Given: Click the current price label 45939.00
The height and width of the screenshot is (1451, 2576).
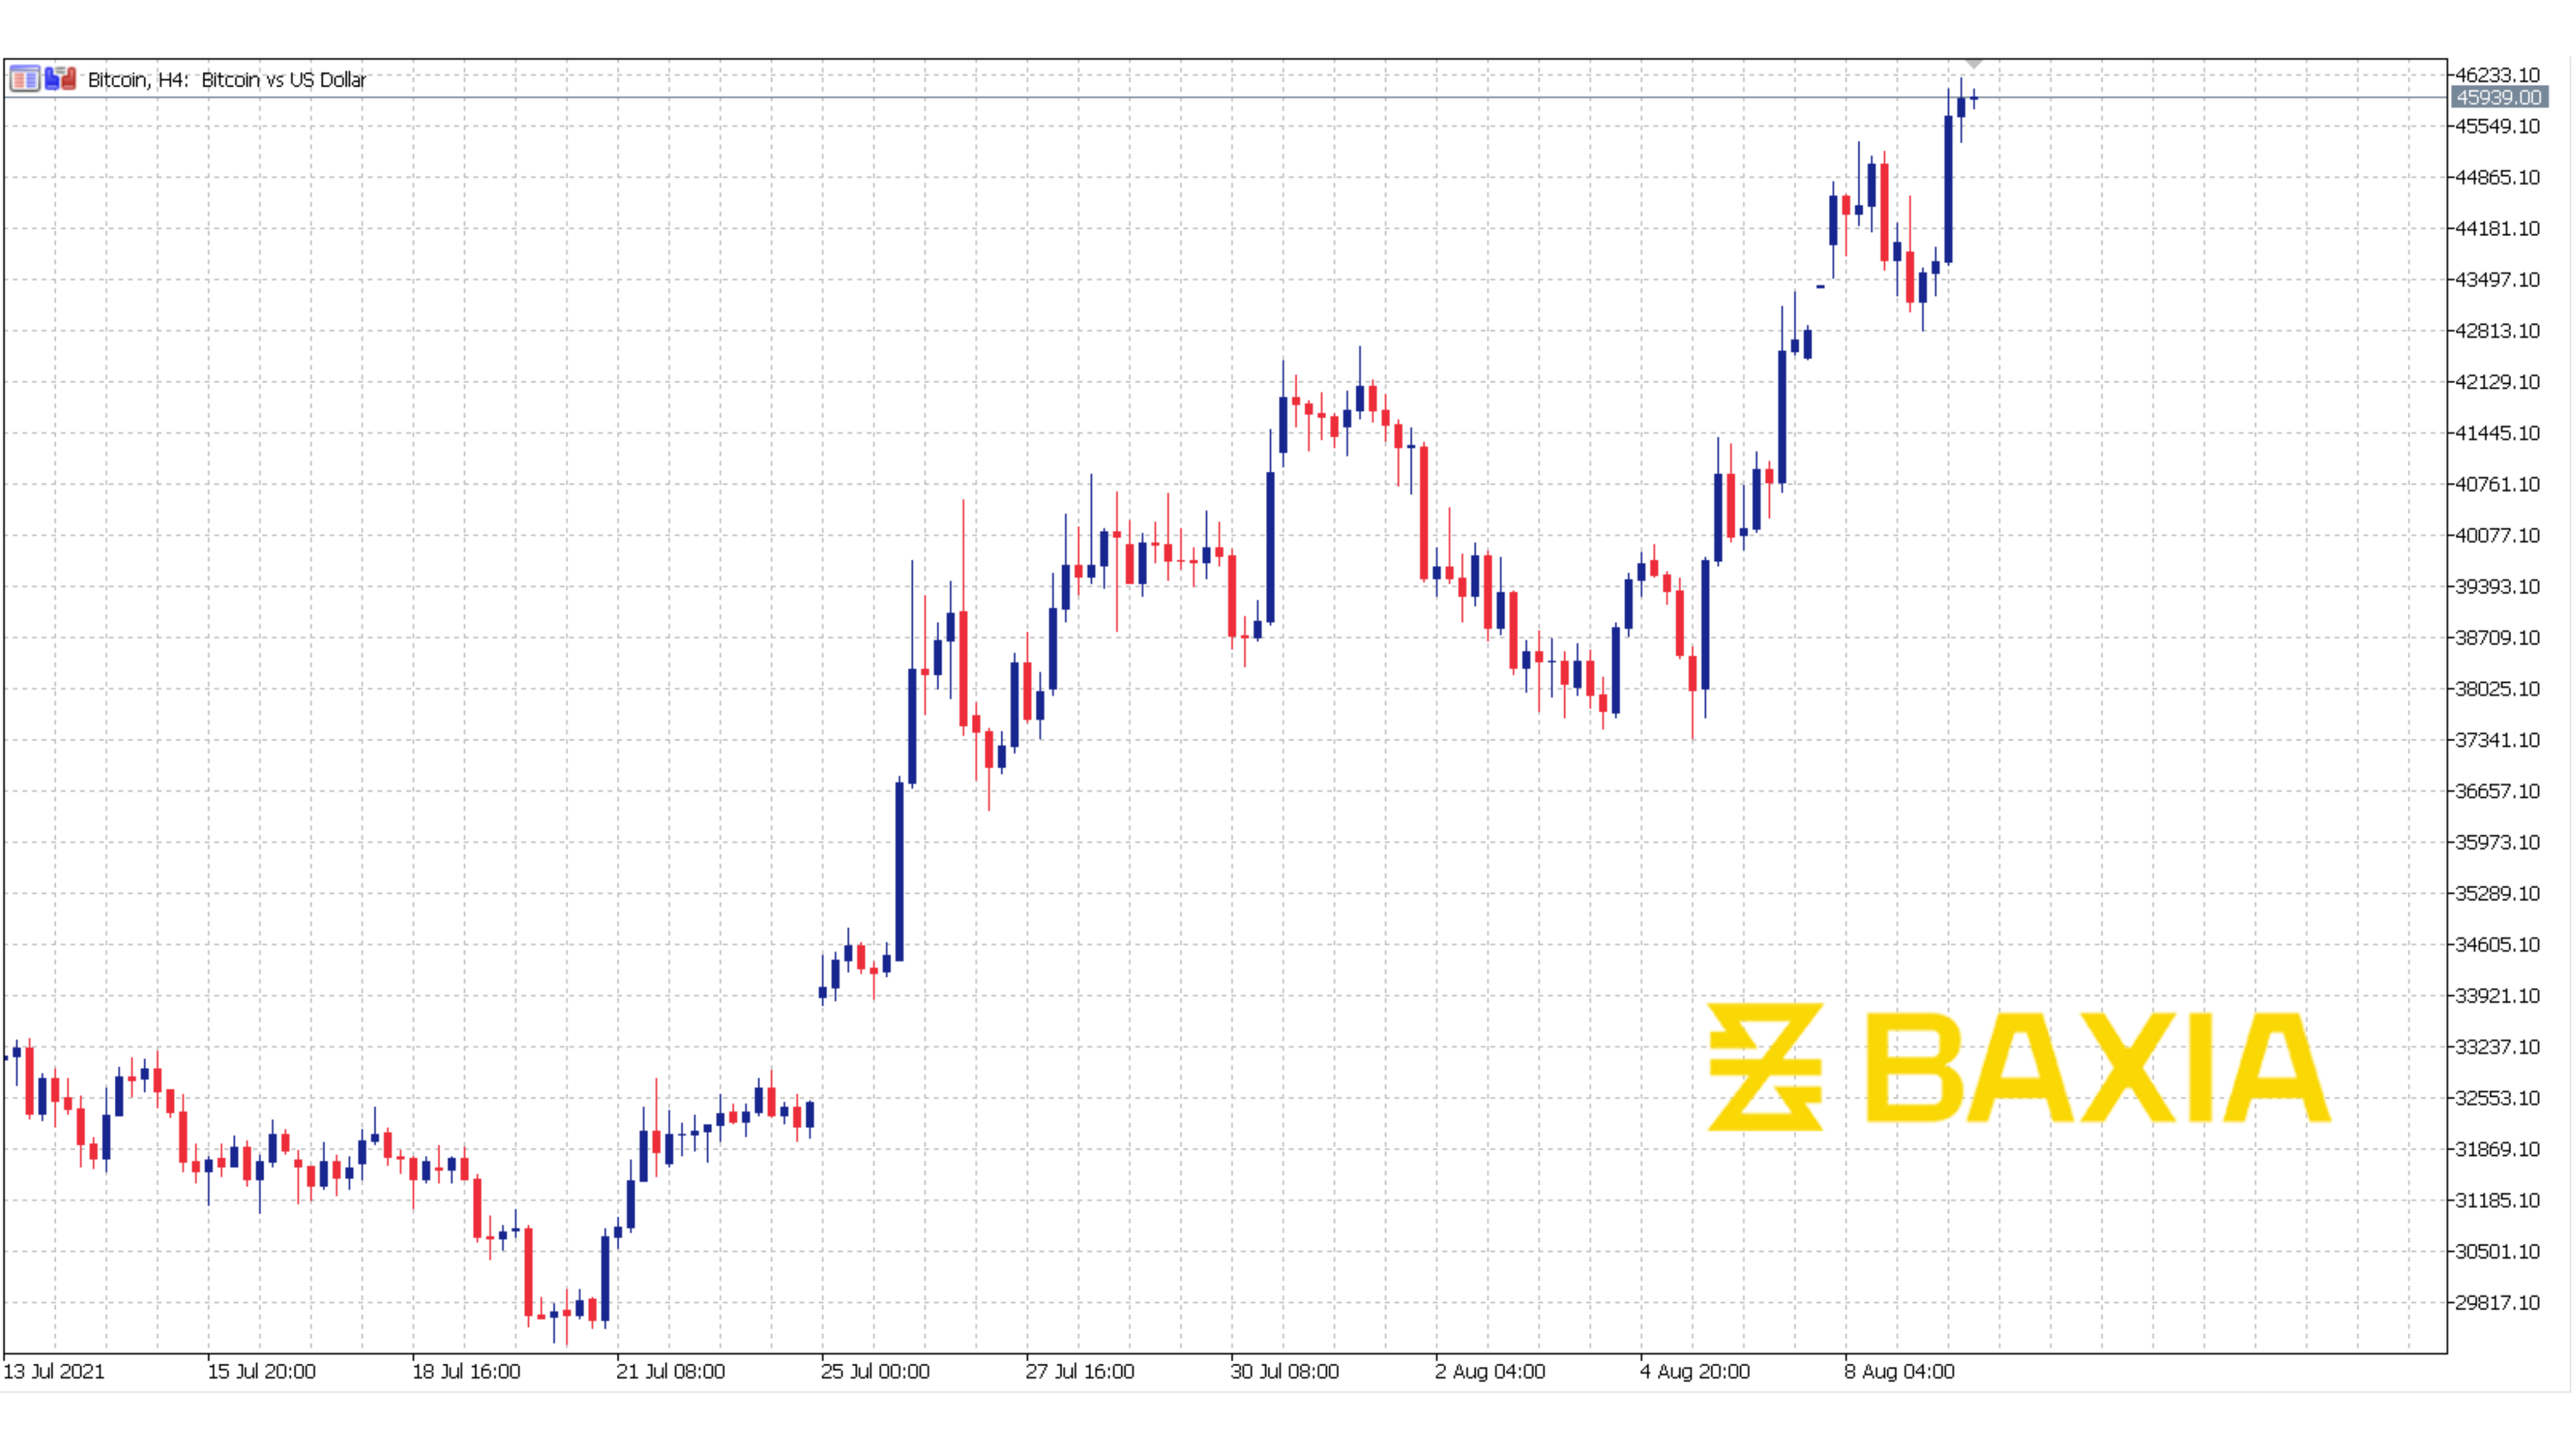Looking at the screenshot, I should (x=2498, y=97).
